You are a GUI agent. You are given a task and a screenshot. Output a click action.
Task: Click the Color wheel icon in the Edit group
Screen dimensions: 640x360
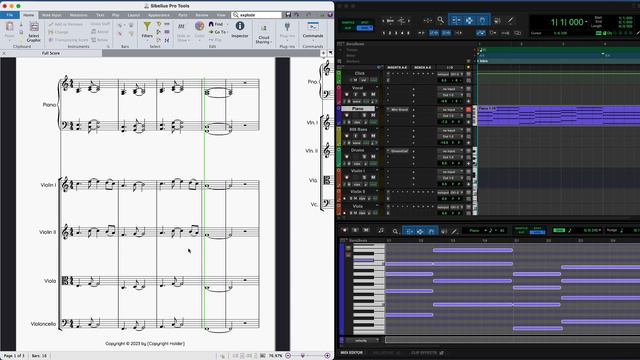pos(199,27)
